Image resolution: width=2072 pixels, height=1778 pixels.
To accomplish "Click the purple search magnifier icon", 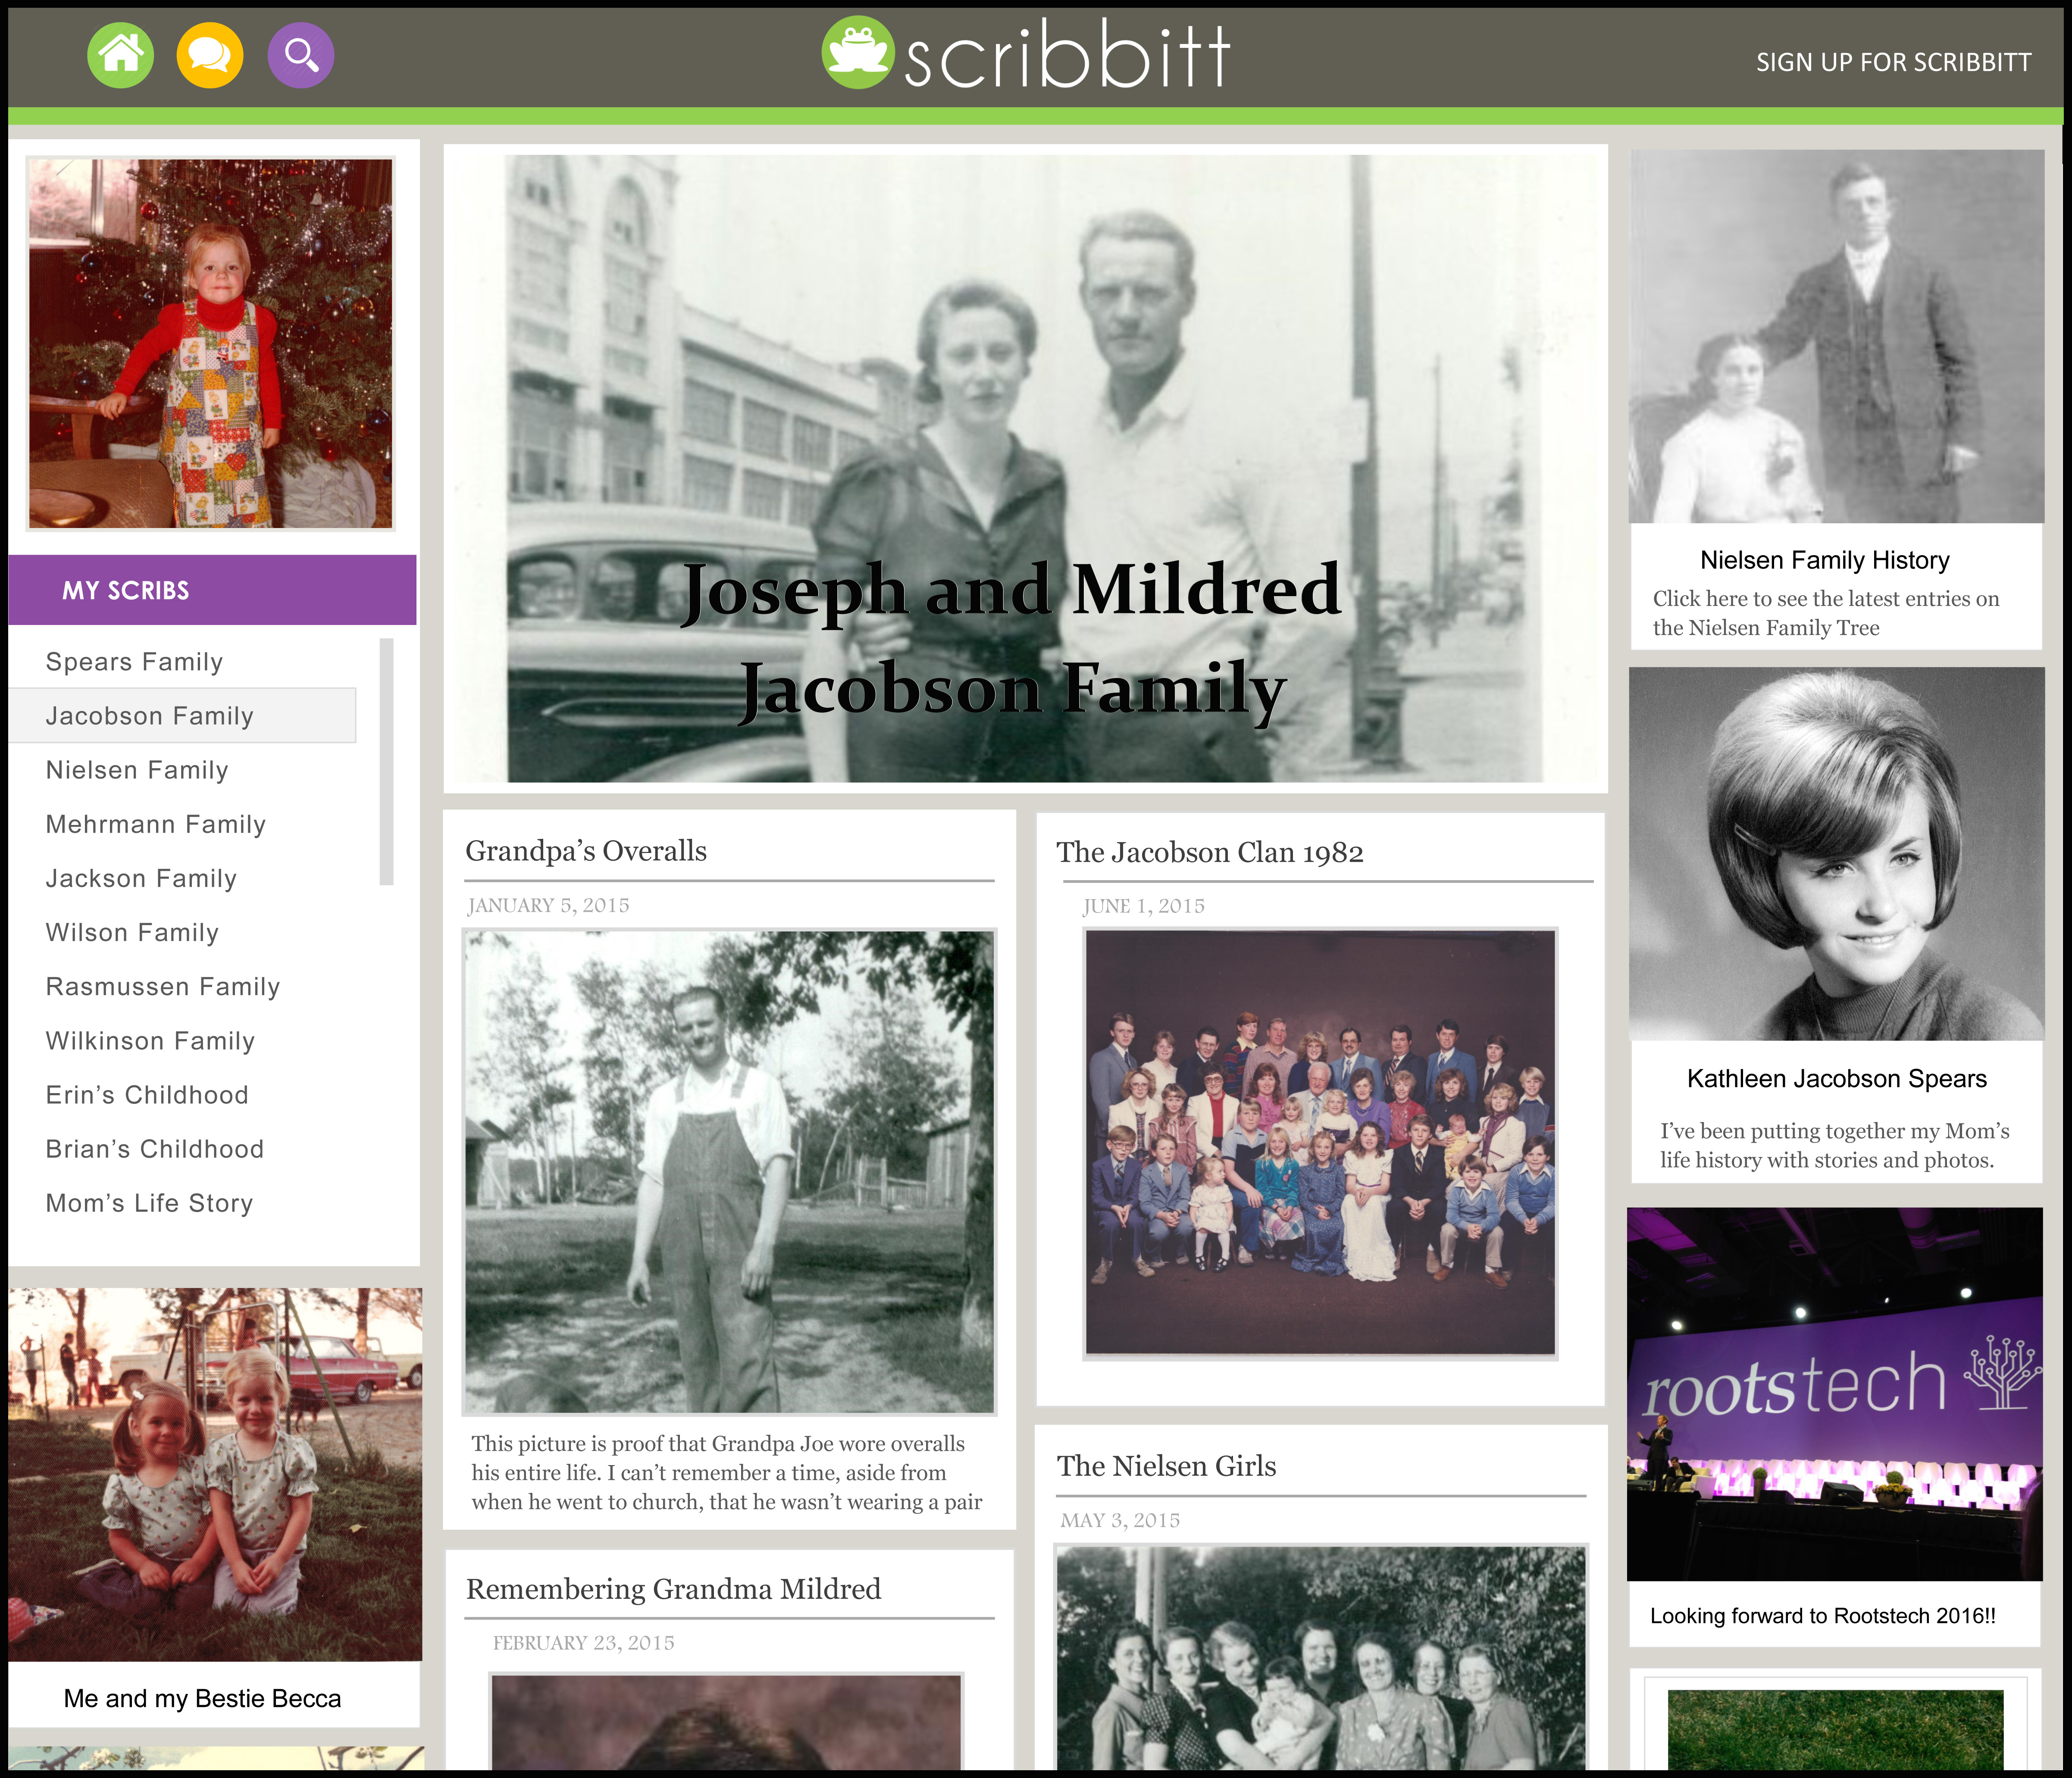I will click(x=301, y=55).
